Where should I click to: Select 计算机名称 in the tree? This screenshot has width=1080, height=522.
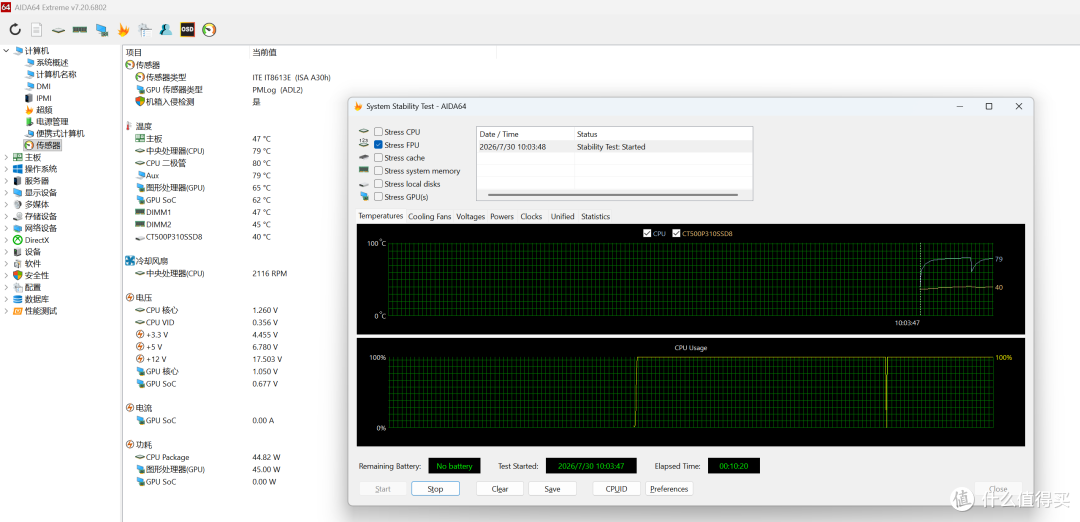coord(56,74)
